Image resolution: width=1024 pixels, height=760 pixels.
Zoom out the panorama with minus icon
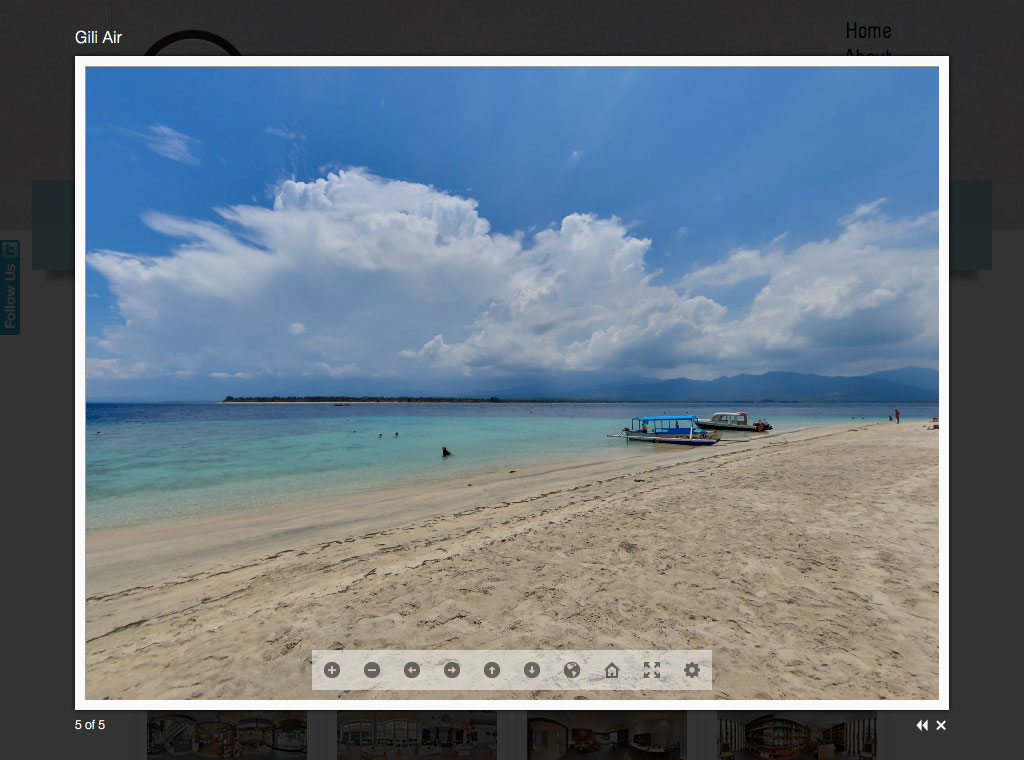[372, 670]
